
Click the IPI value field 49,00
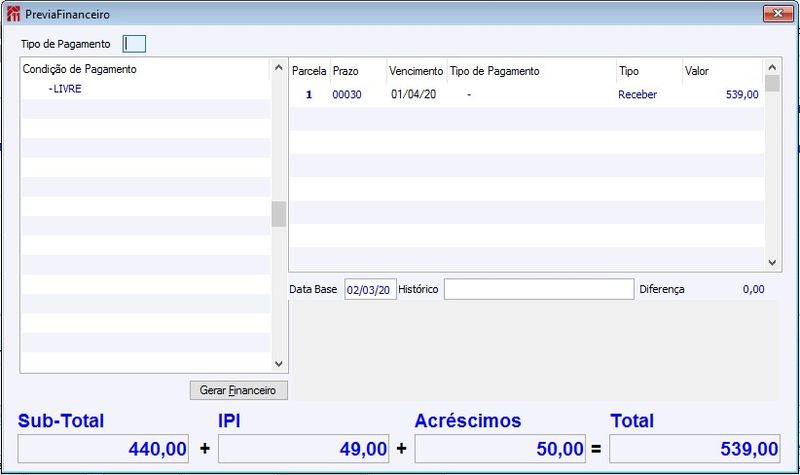coord(304,449)
